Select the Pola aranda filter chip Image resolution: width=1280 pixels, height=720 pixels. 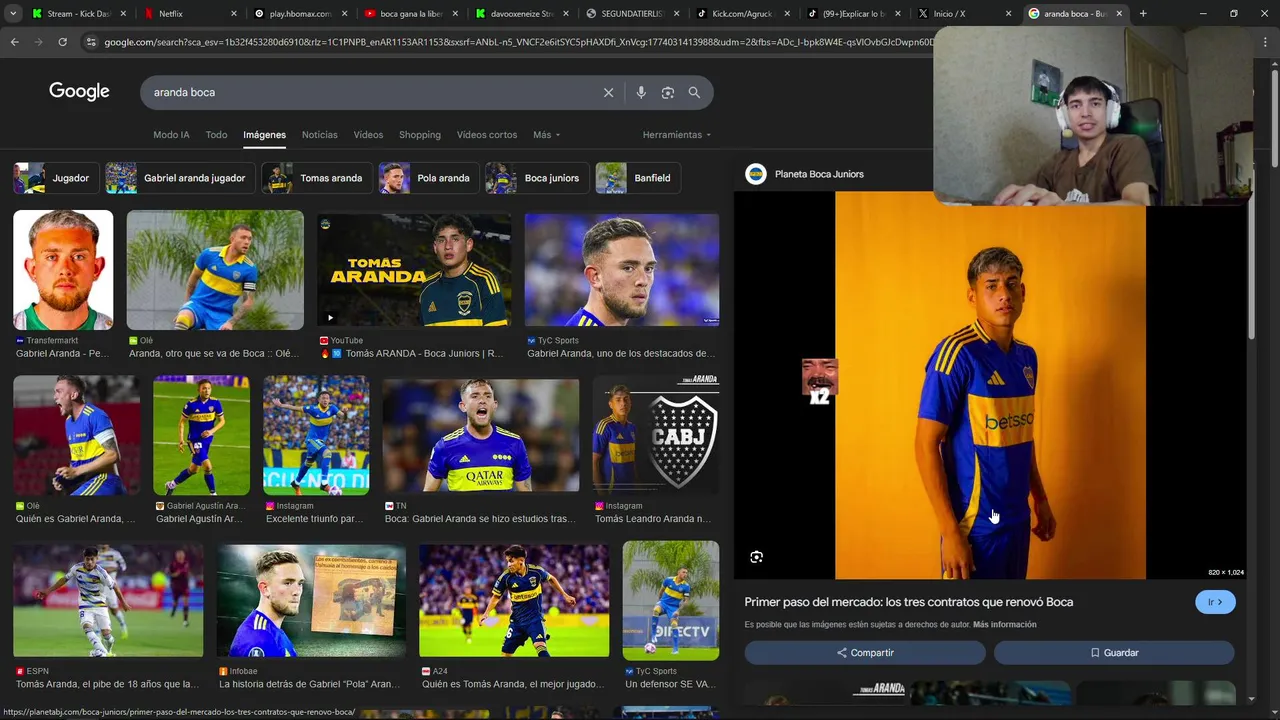429,178
